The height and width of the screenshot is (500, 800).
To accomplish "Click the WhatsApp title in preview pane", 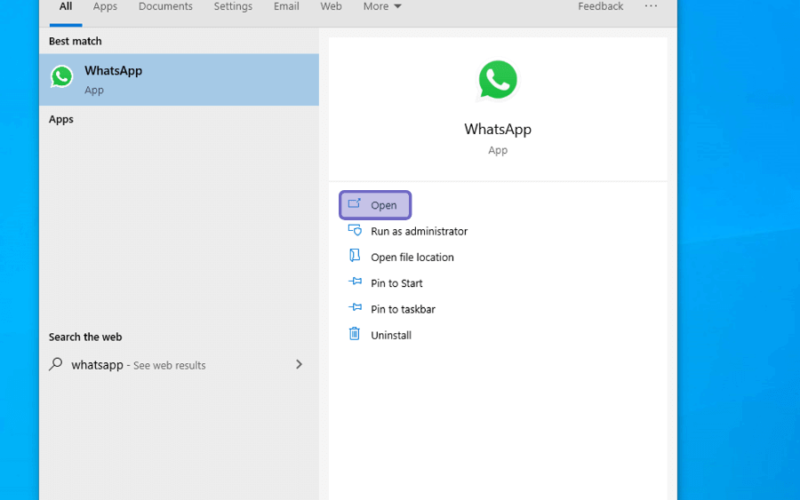I will pos(497,129).
